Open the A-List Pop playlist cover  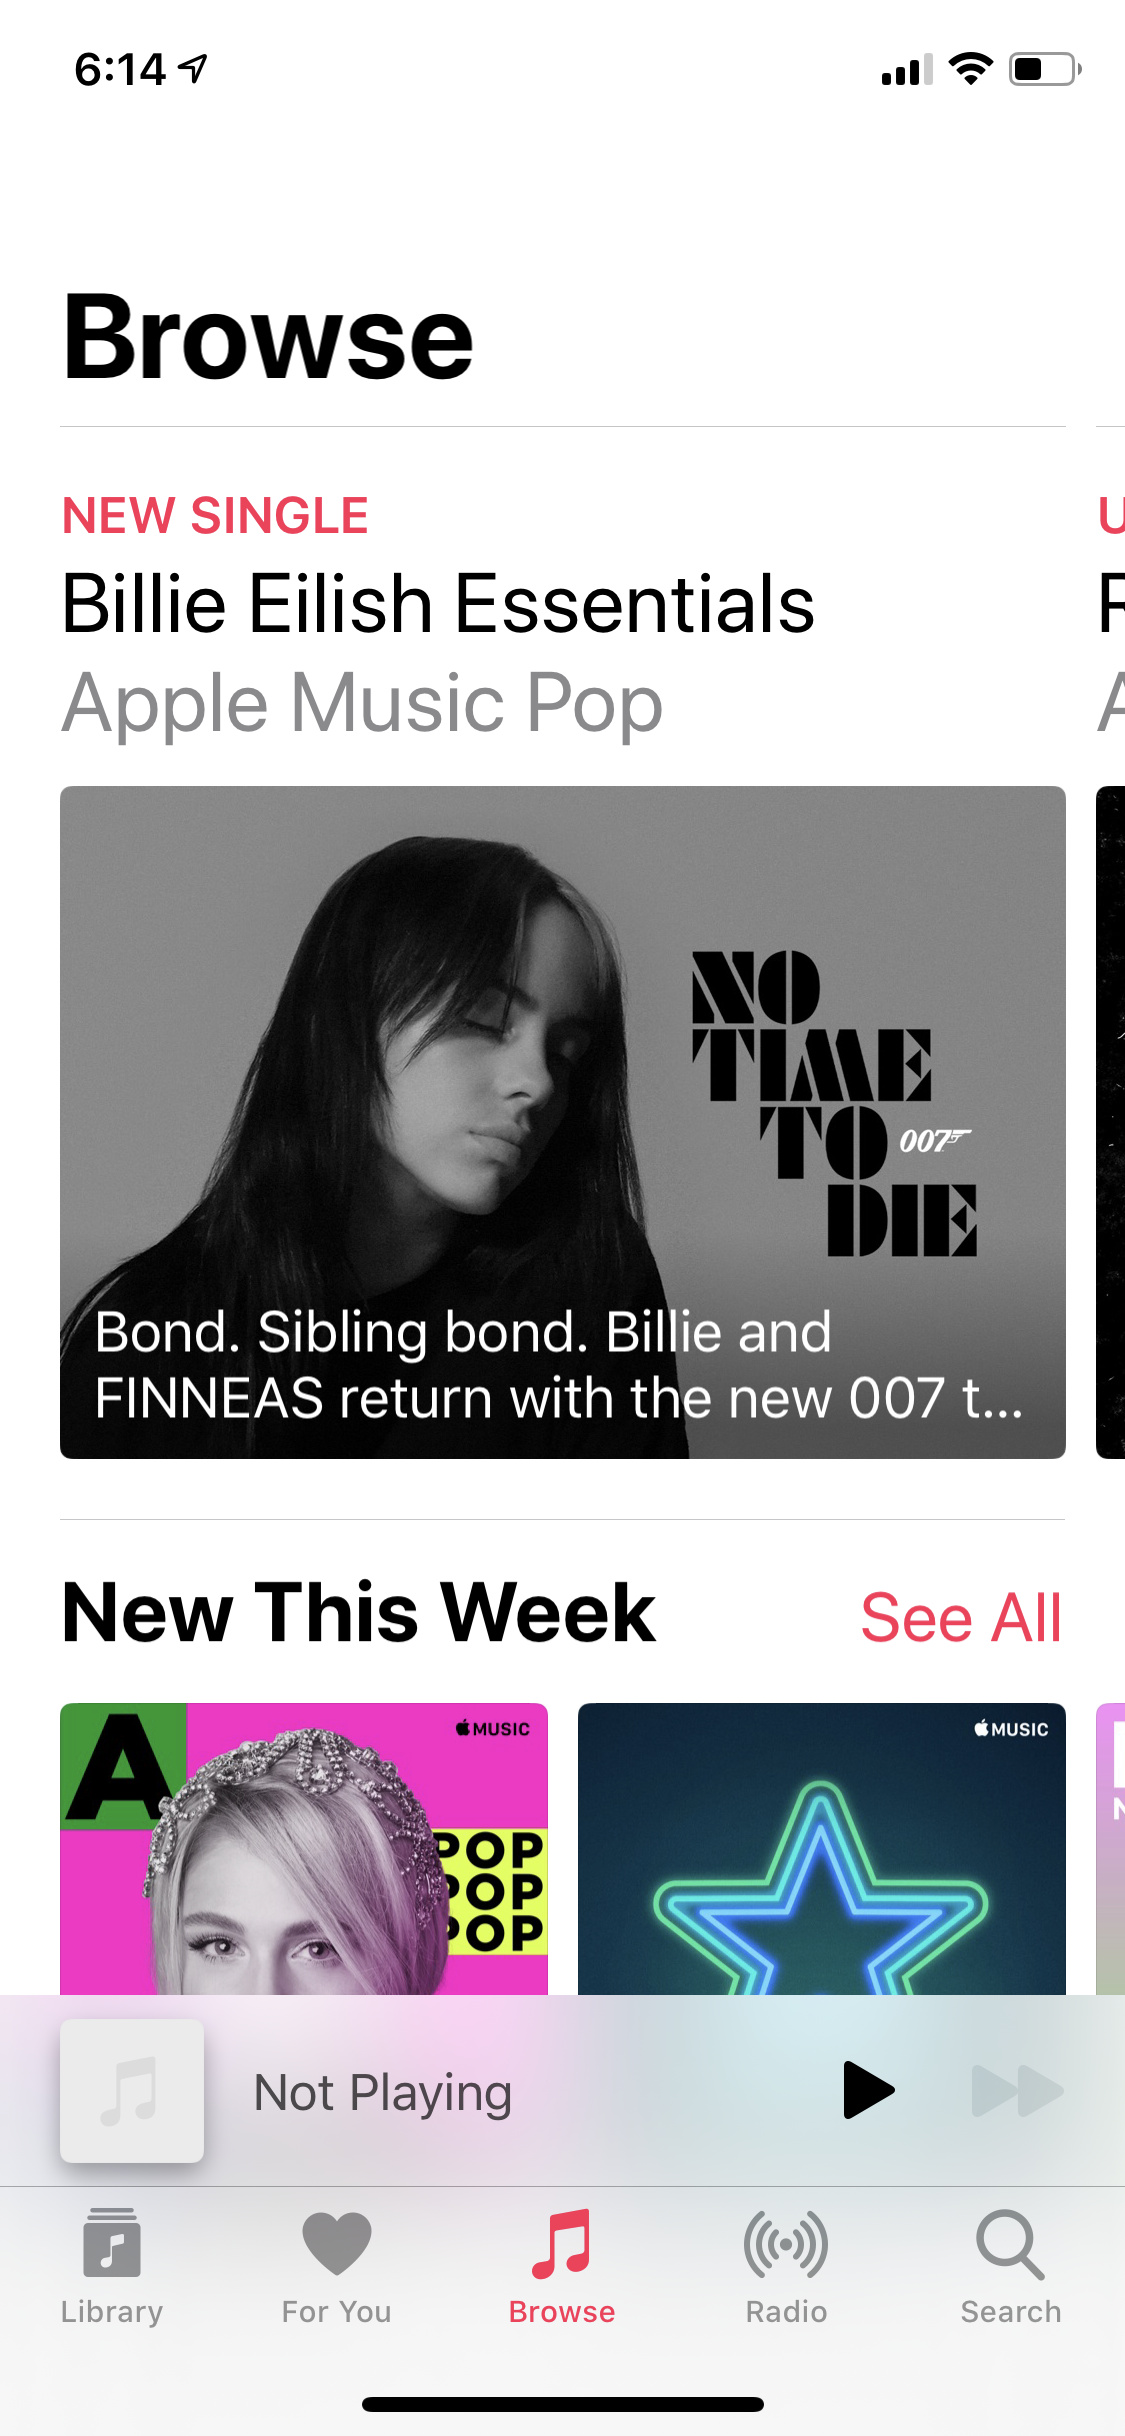(304, 1849)
